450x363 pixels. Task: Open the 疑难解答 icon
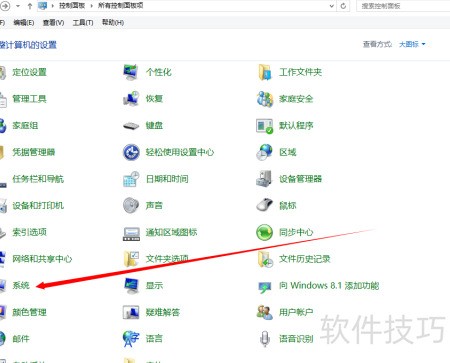(131, 312)
